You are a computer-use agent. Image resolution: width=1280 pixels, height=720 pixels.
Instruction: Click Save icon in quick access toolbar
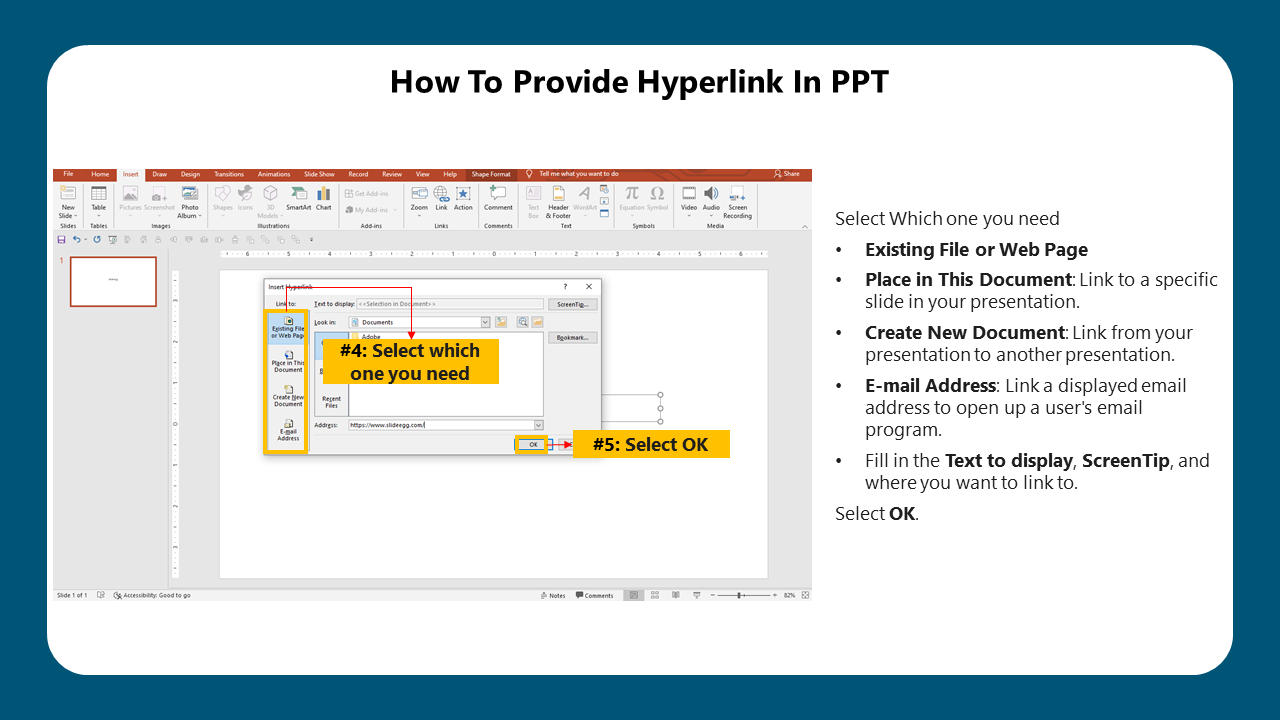[x=62, y=240]
